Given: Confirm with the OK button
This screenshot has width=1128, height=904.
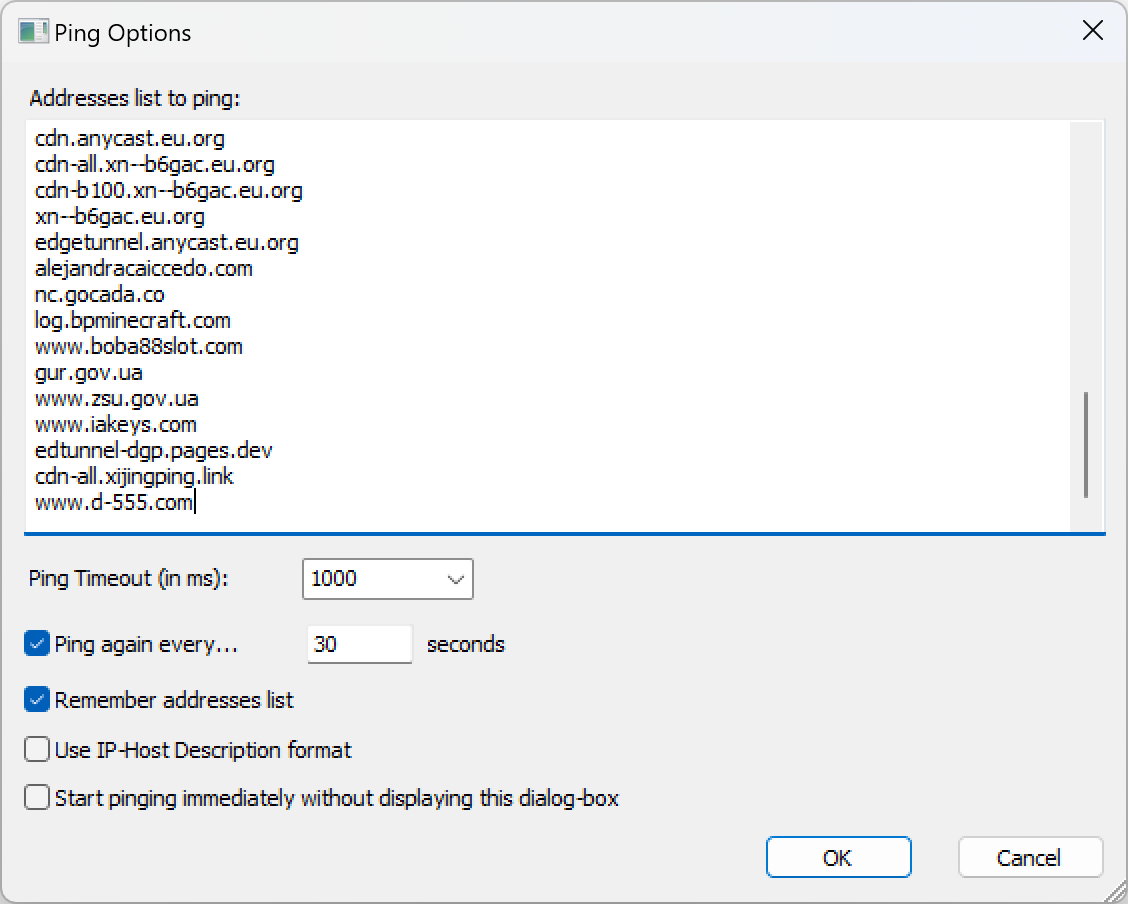Looking at the screenshot, I should click(839, 857).
